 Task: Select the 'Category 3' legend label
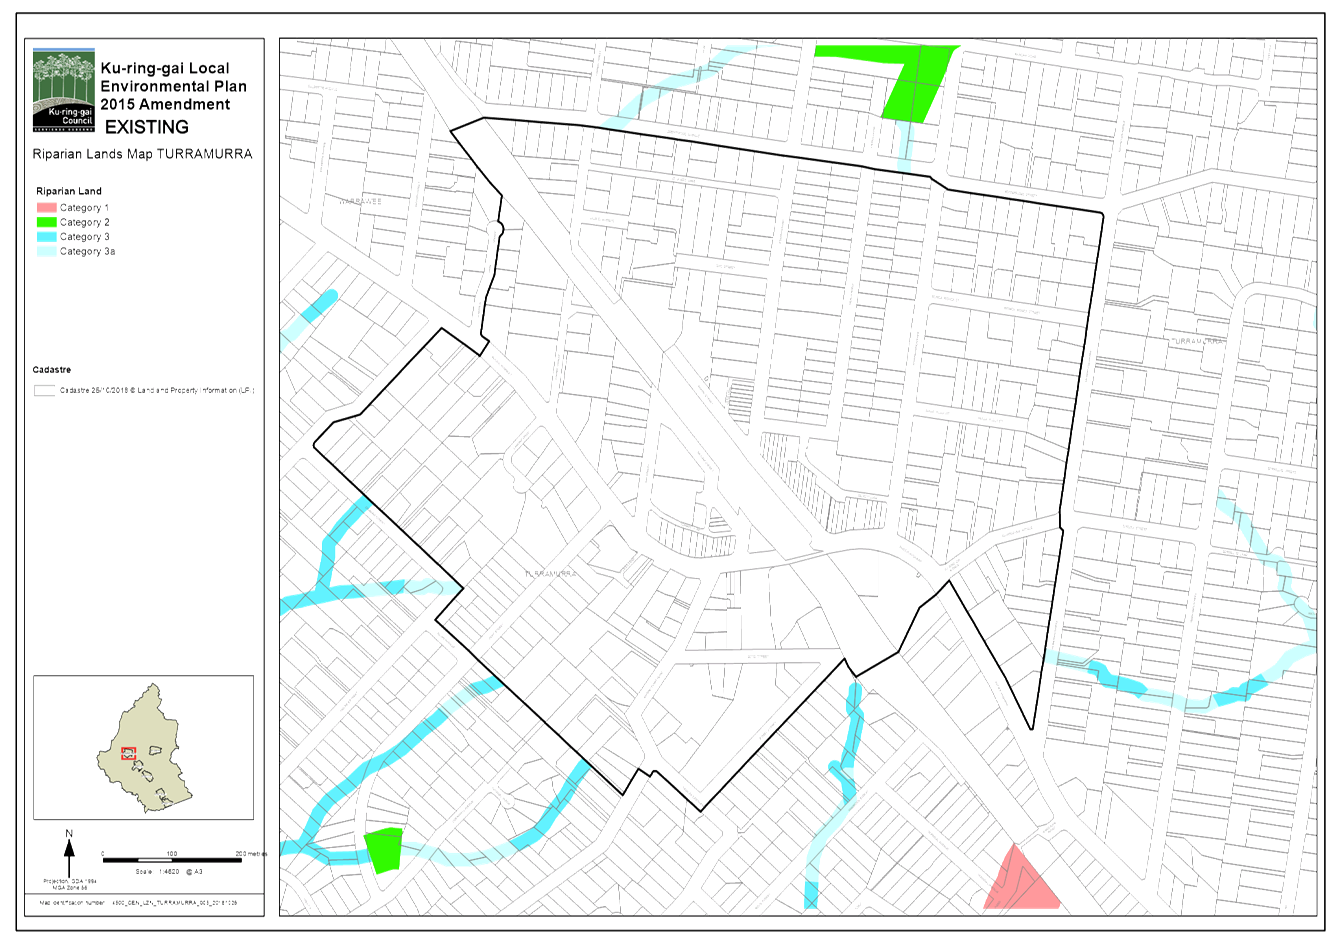tap(84, 237)
